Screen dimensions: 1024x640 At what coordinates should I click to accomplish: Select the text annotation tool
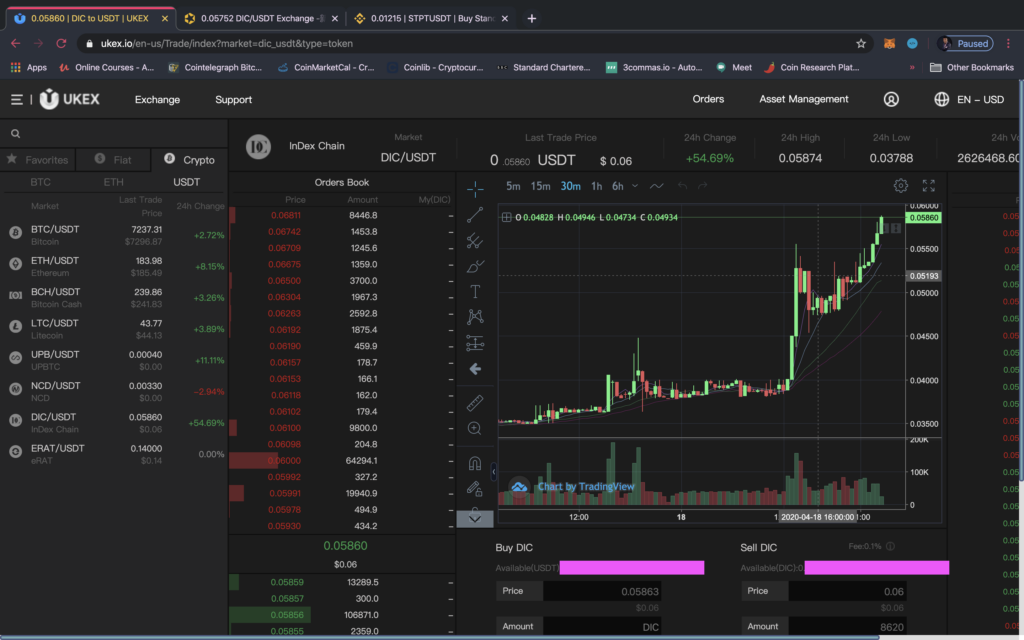click(x=475, y=292)
